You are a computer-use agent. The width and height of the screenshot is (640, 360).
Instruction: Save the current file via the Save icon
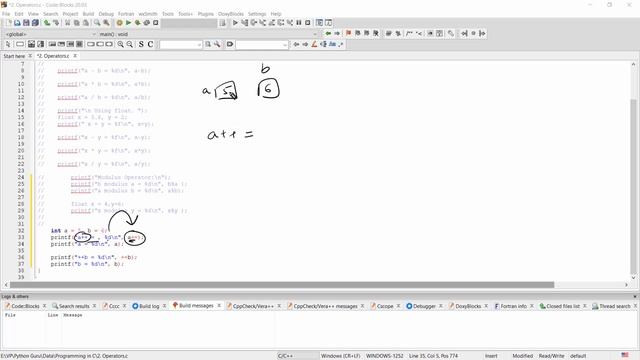coord(26,23)
